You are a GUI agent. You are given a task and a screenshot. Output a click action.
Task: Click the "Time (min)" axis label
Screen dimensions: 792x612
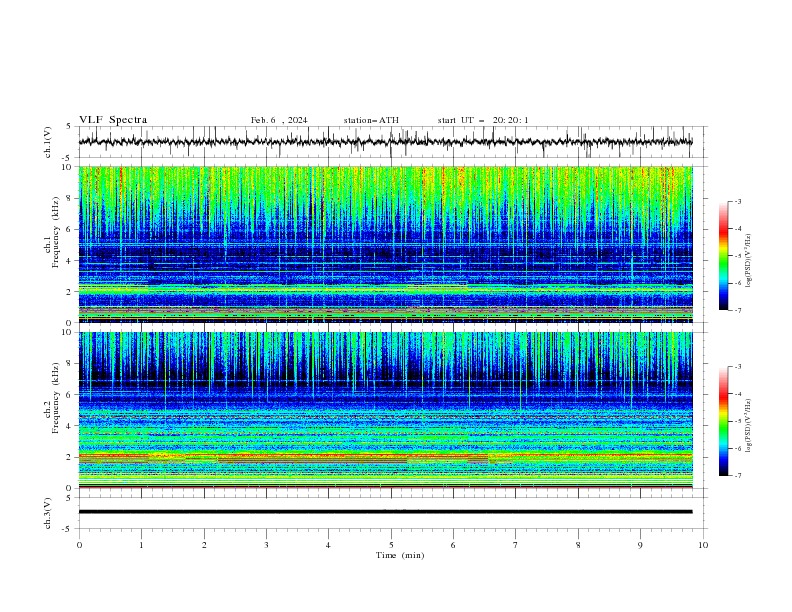click(400, 555)
